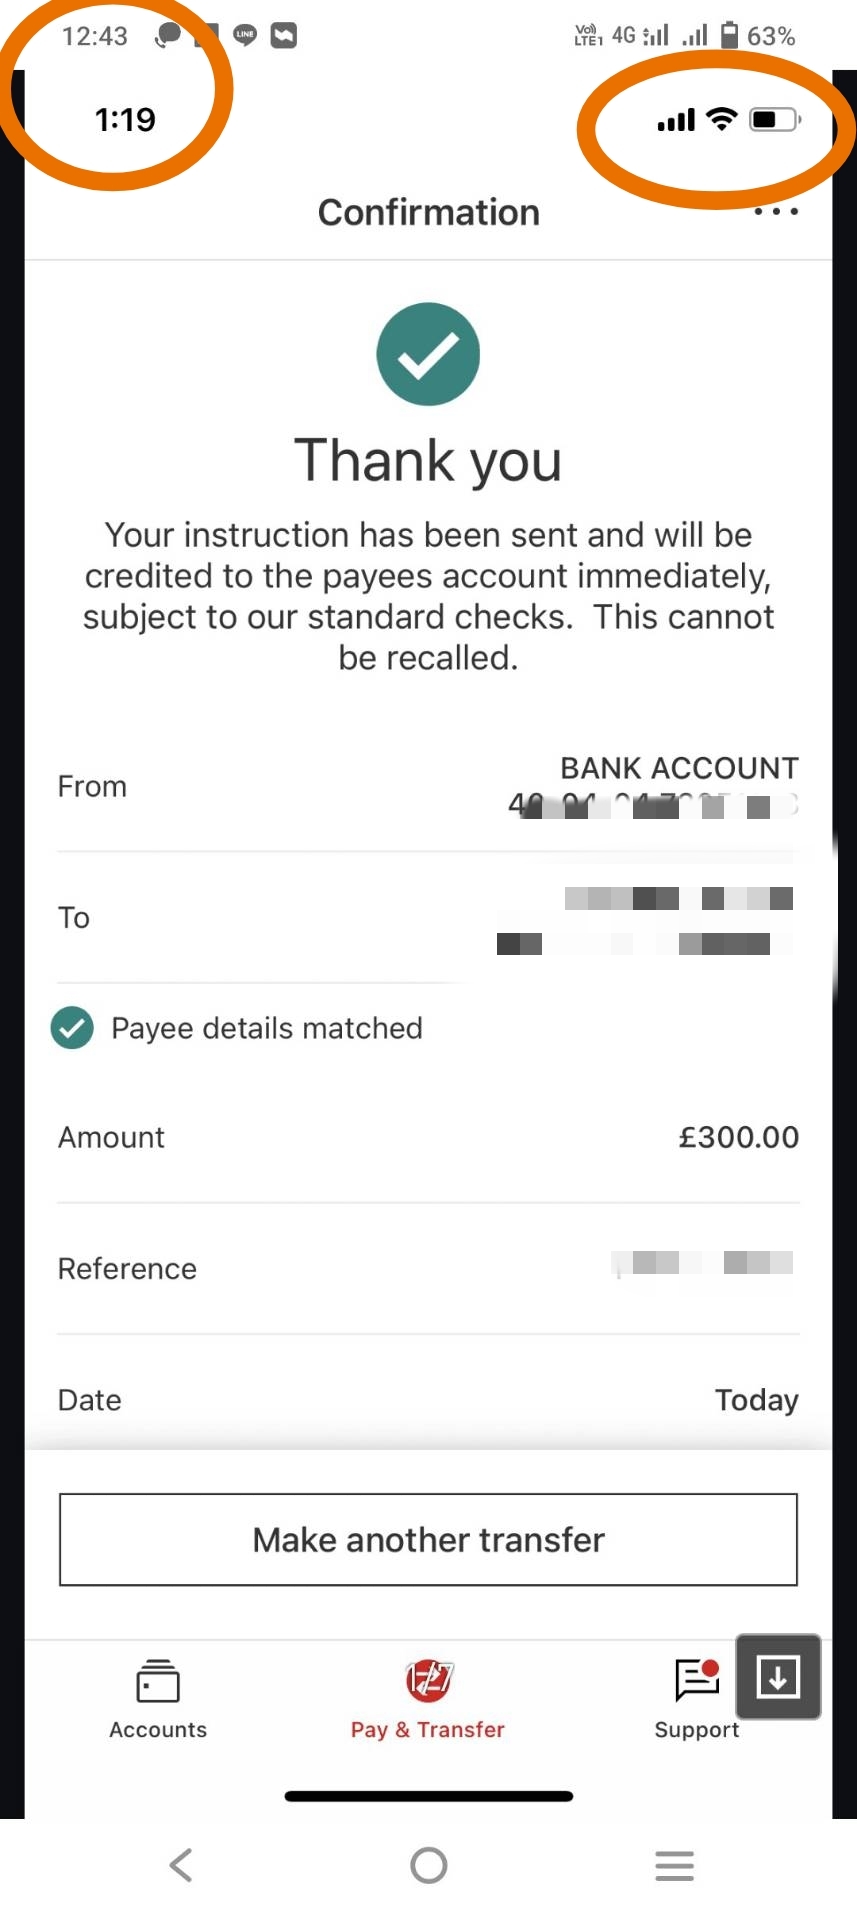This screenshot has width=857, height=1911.
Task: Open the Pay & Transfer tab
Action: click(428, 1700)
